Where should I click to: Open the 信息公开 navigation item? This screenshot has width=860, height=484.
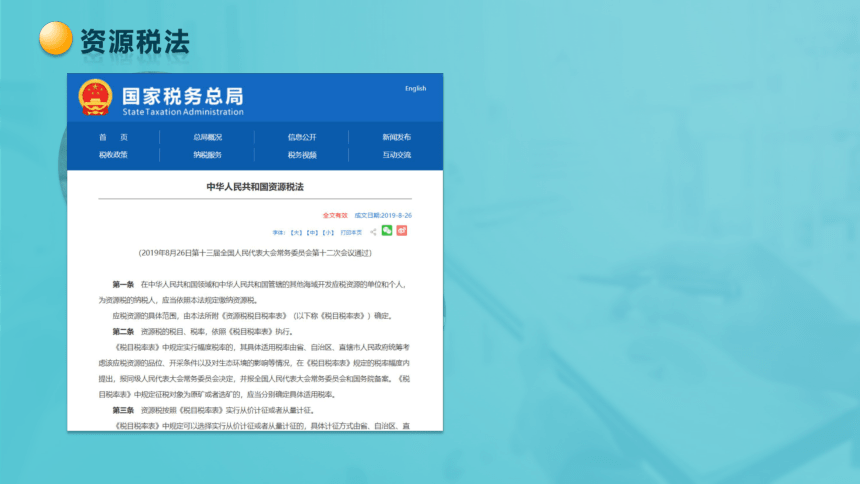coord(302,137)
